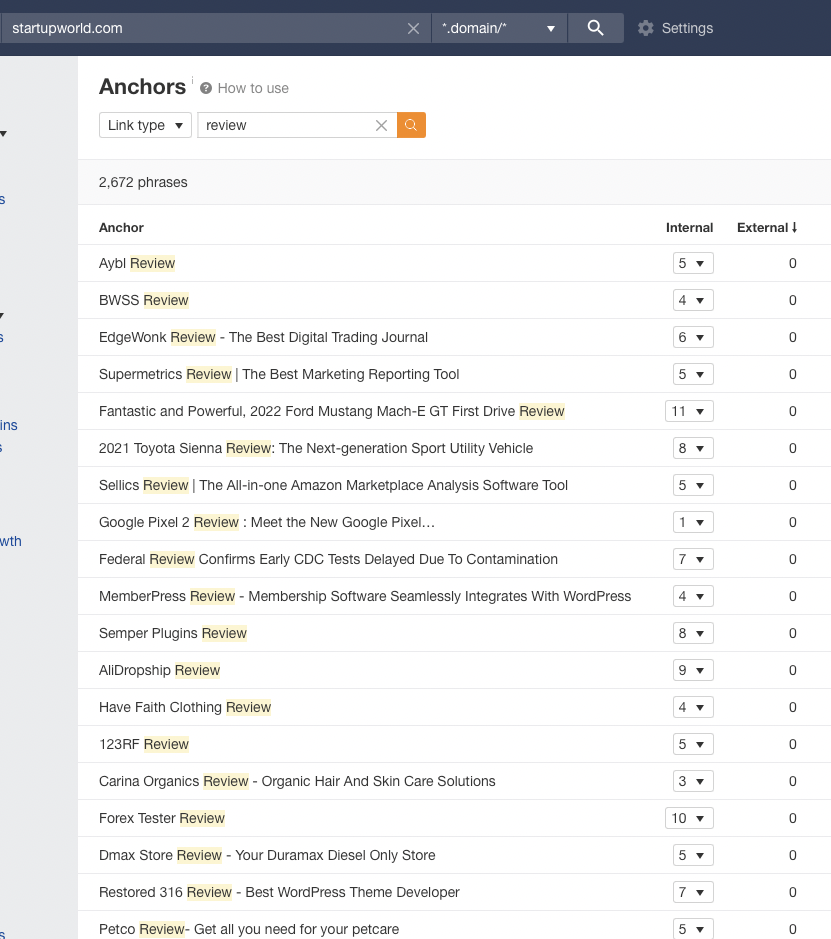Expand internal count for EdgeWonk Review row

point(693,337)
